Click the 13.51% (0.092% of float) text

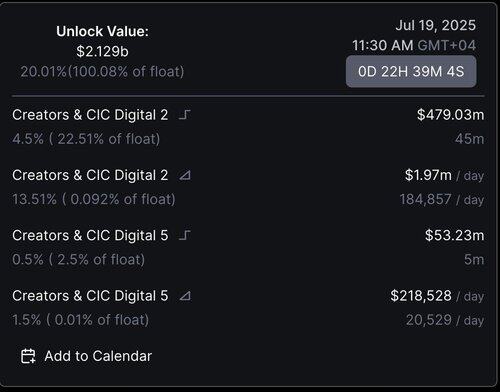pos(94,199)
